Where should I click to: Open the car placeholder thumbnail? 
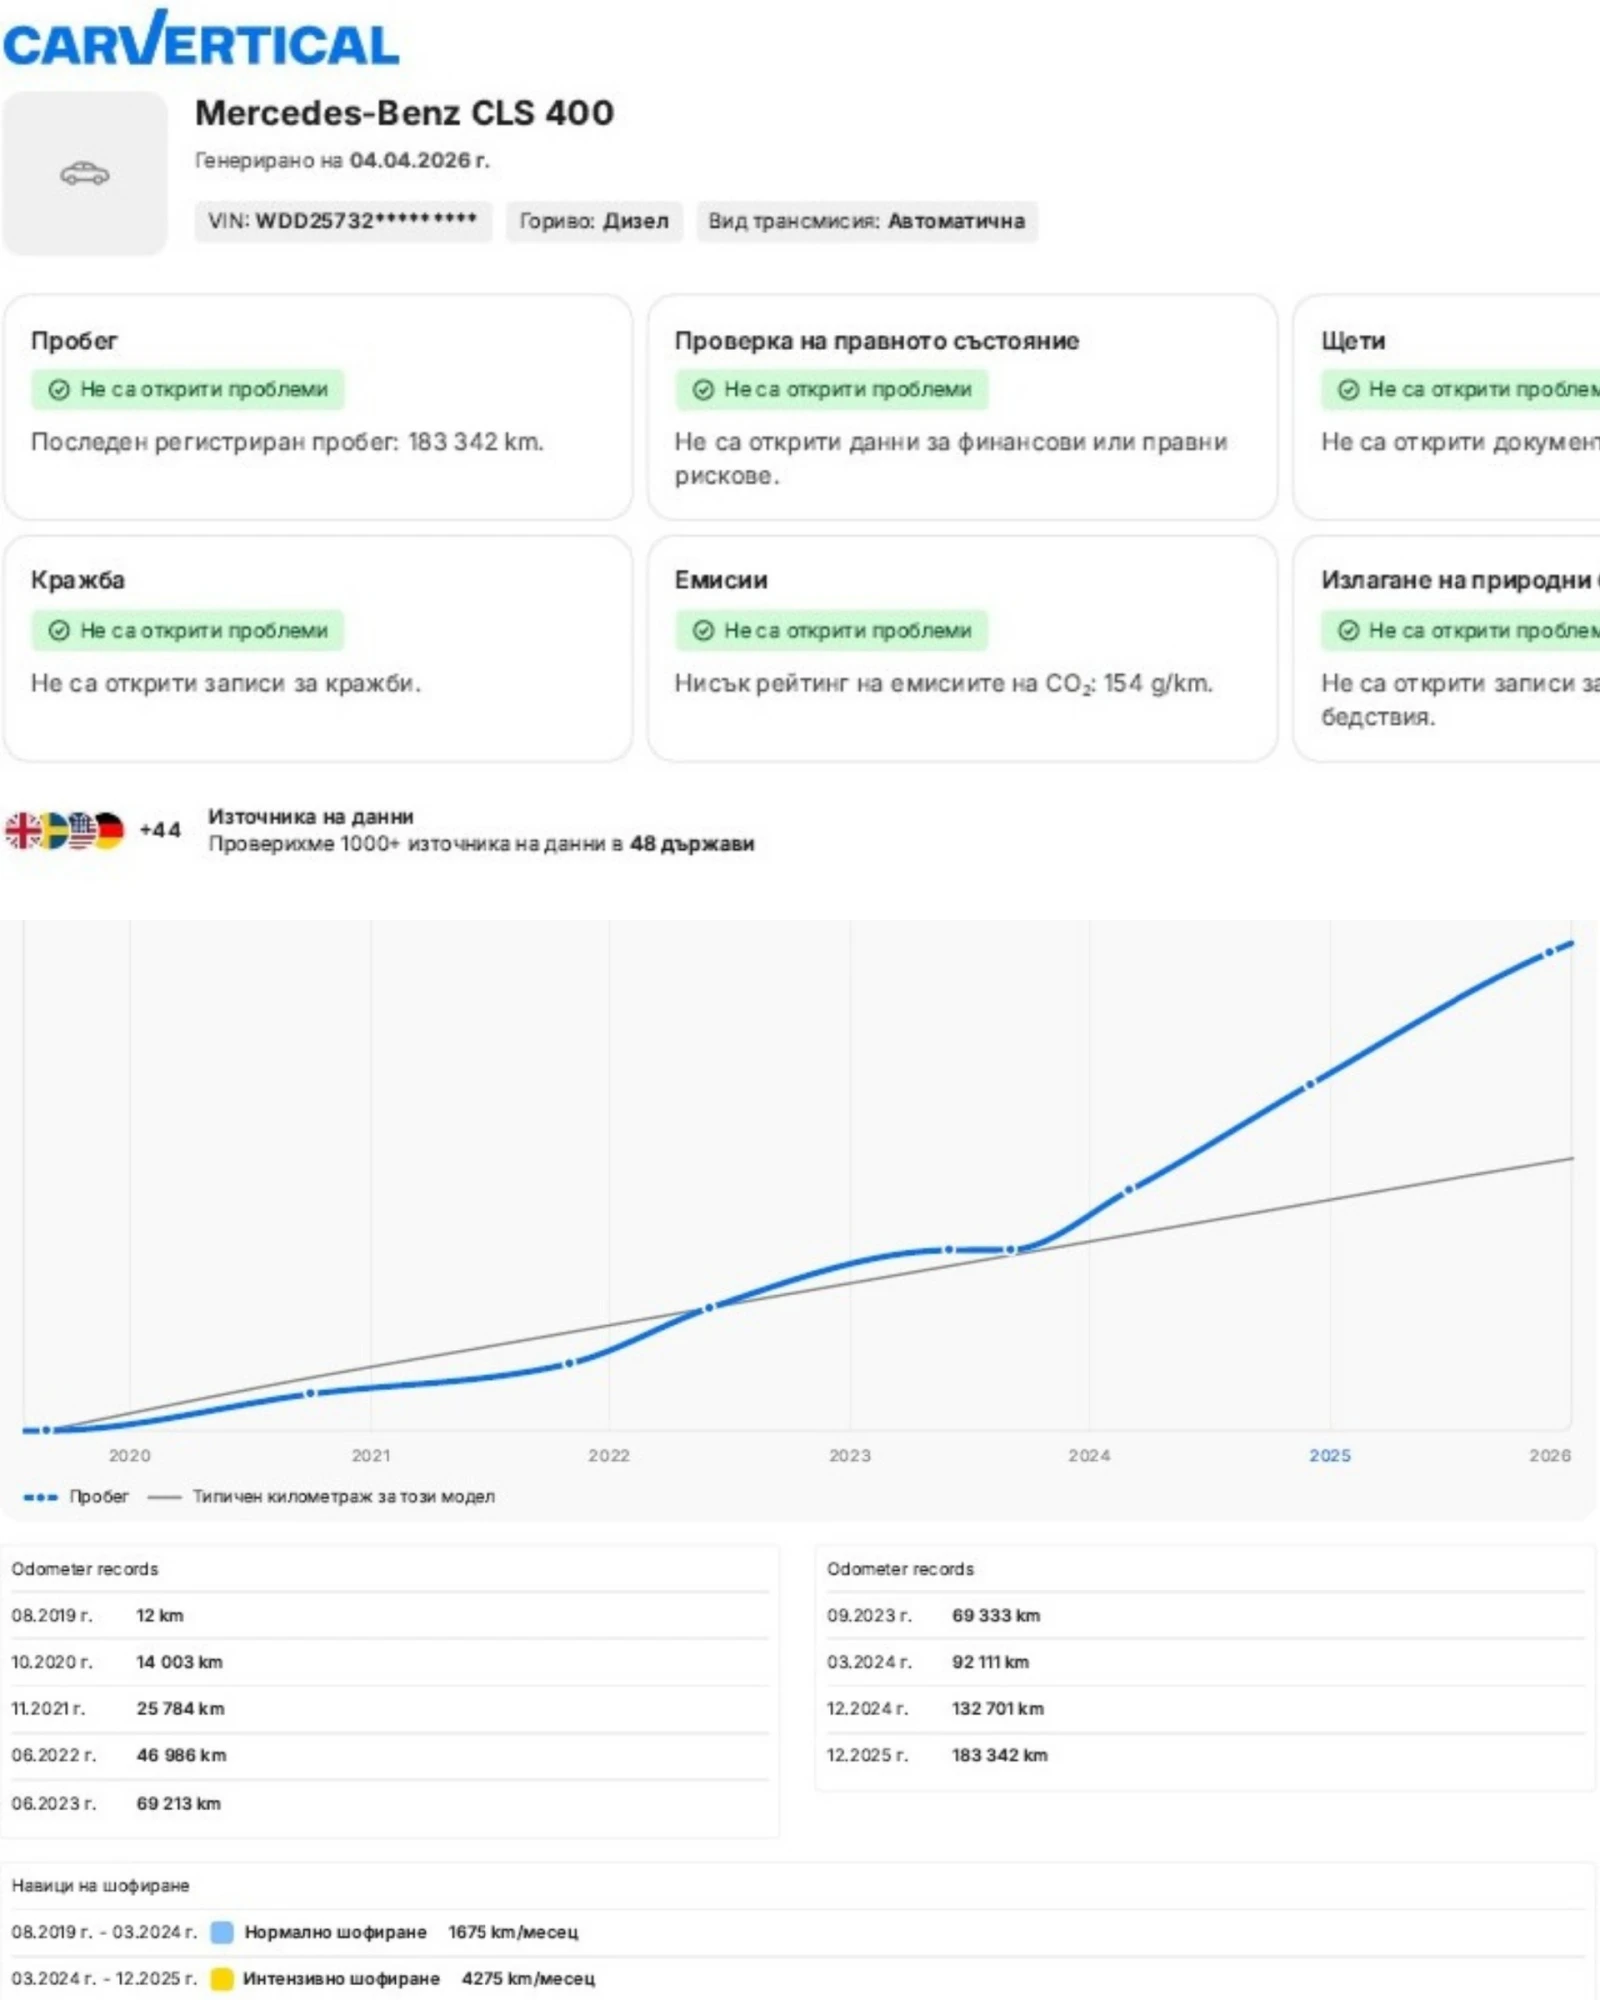pos(85,174)
